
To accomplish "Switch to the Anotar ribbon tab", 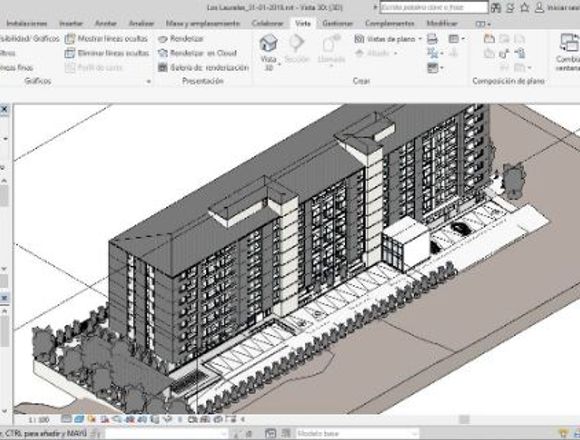I will tap(106, 24).
